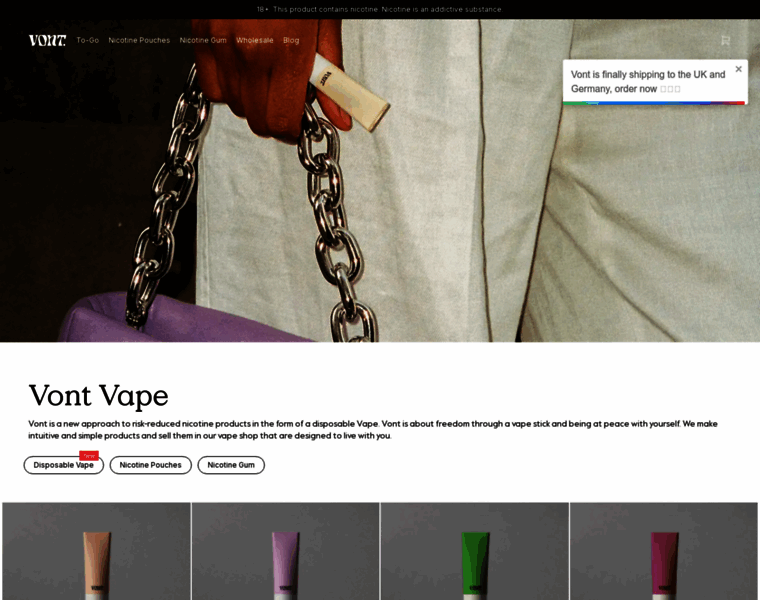Screen dimensions: 760x600
Task: Select the Nicotine Pouches pill button
Action: point(150,465)
